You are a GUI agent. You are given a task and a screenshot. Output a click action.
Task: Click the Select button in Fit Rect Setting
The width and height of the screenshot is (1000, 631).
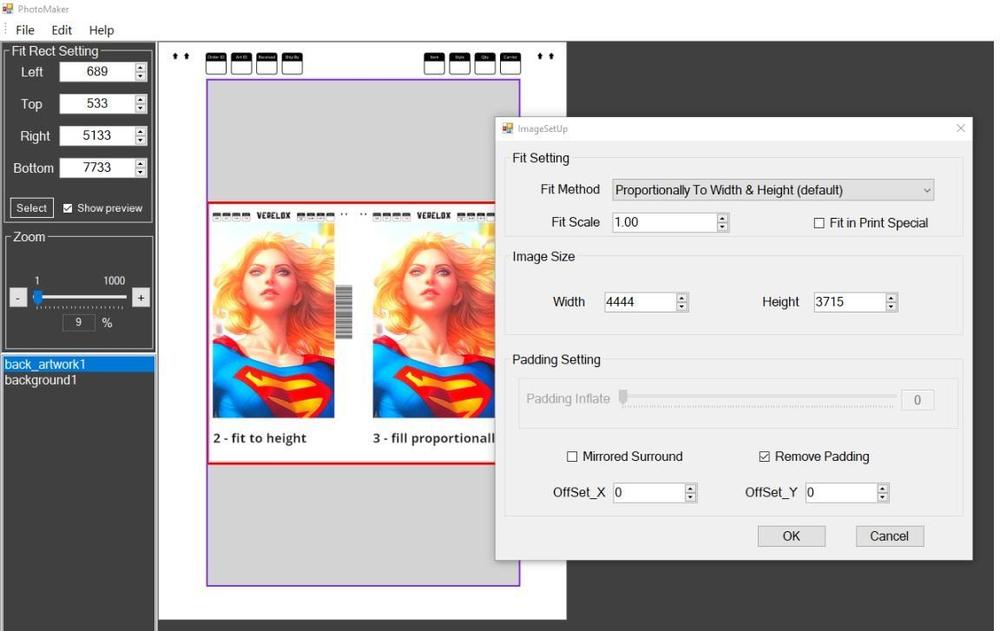coord(31,208)
